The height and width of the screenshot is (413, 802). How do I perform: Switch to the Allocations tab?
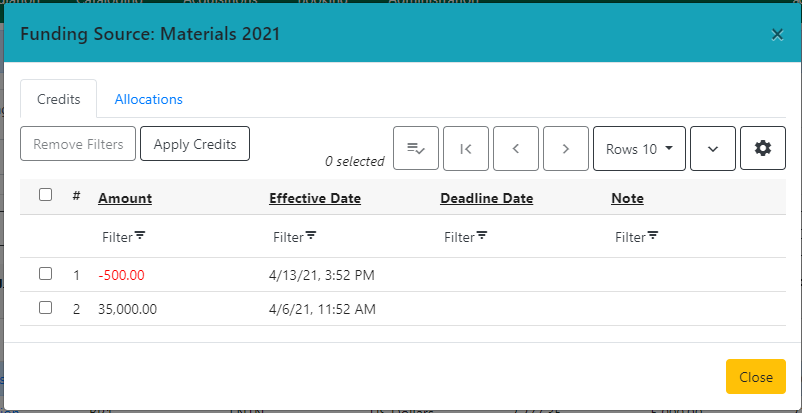(x=149, y=99)
